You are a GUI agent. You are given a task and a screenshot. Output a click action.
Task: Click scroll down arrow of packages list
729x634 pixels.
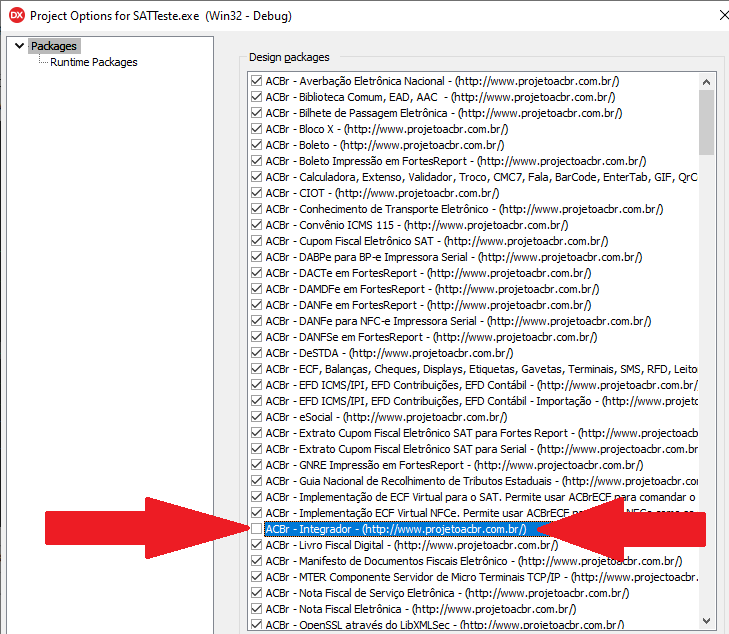(x=706, y=621)
